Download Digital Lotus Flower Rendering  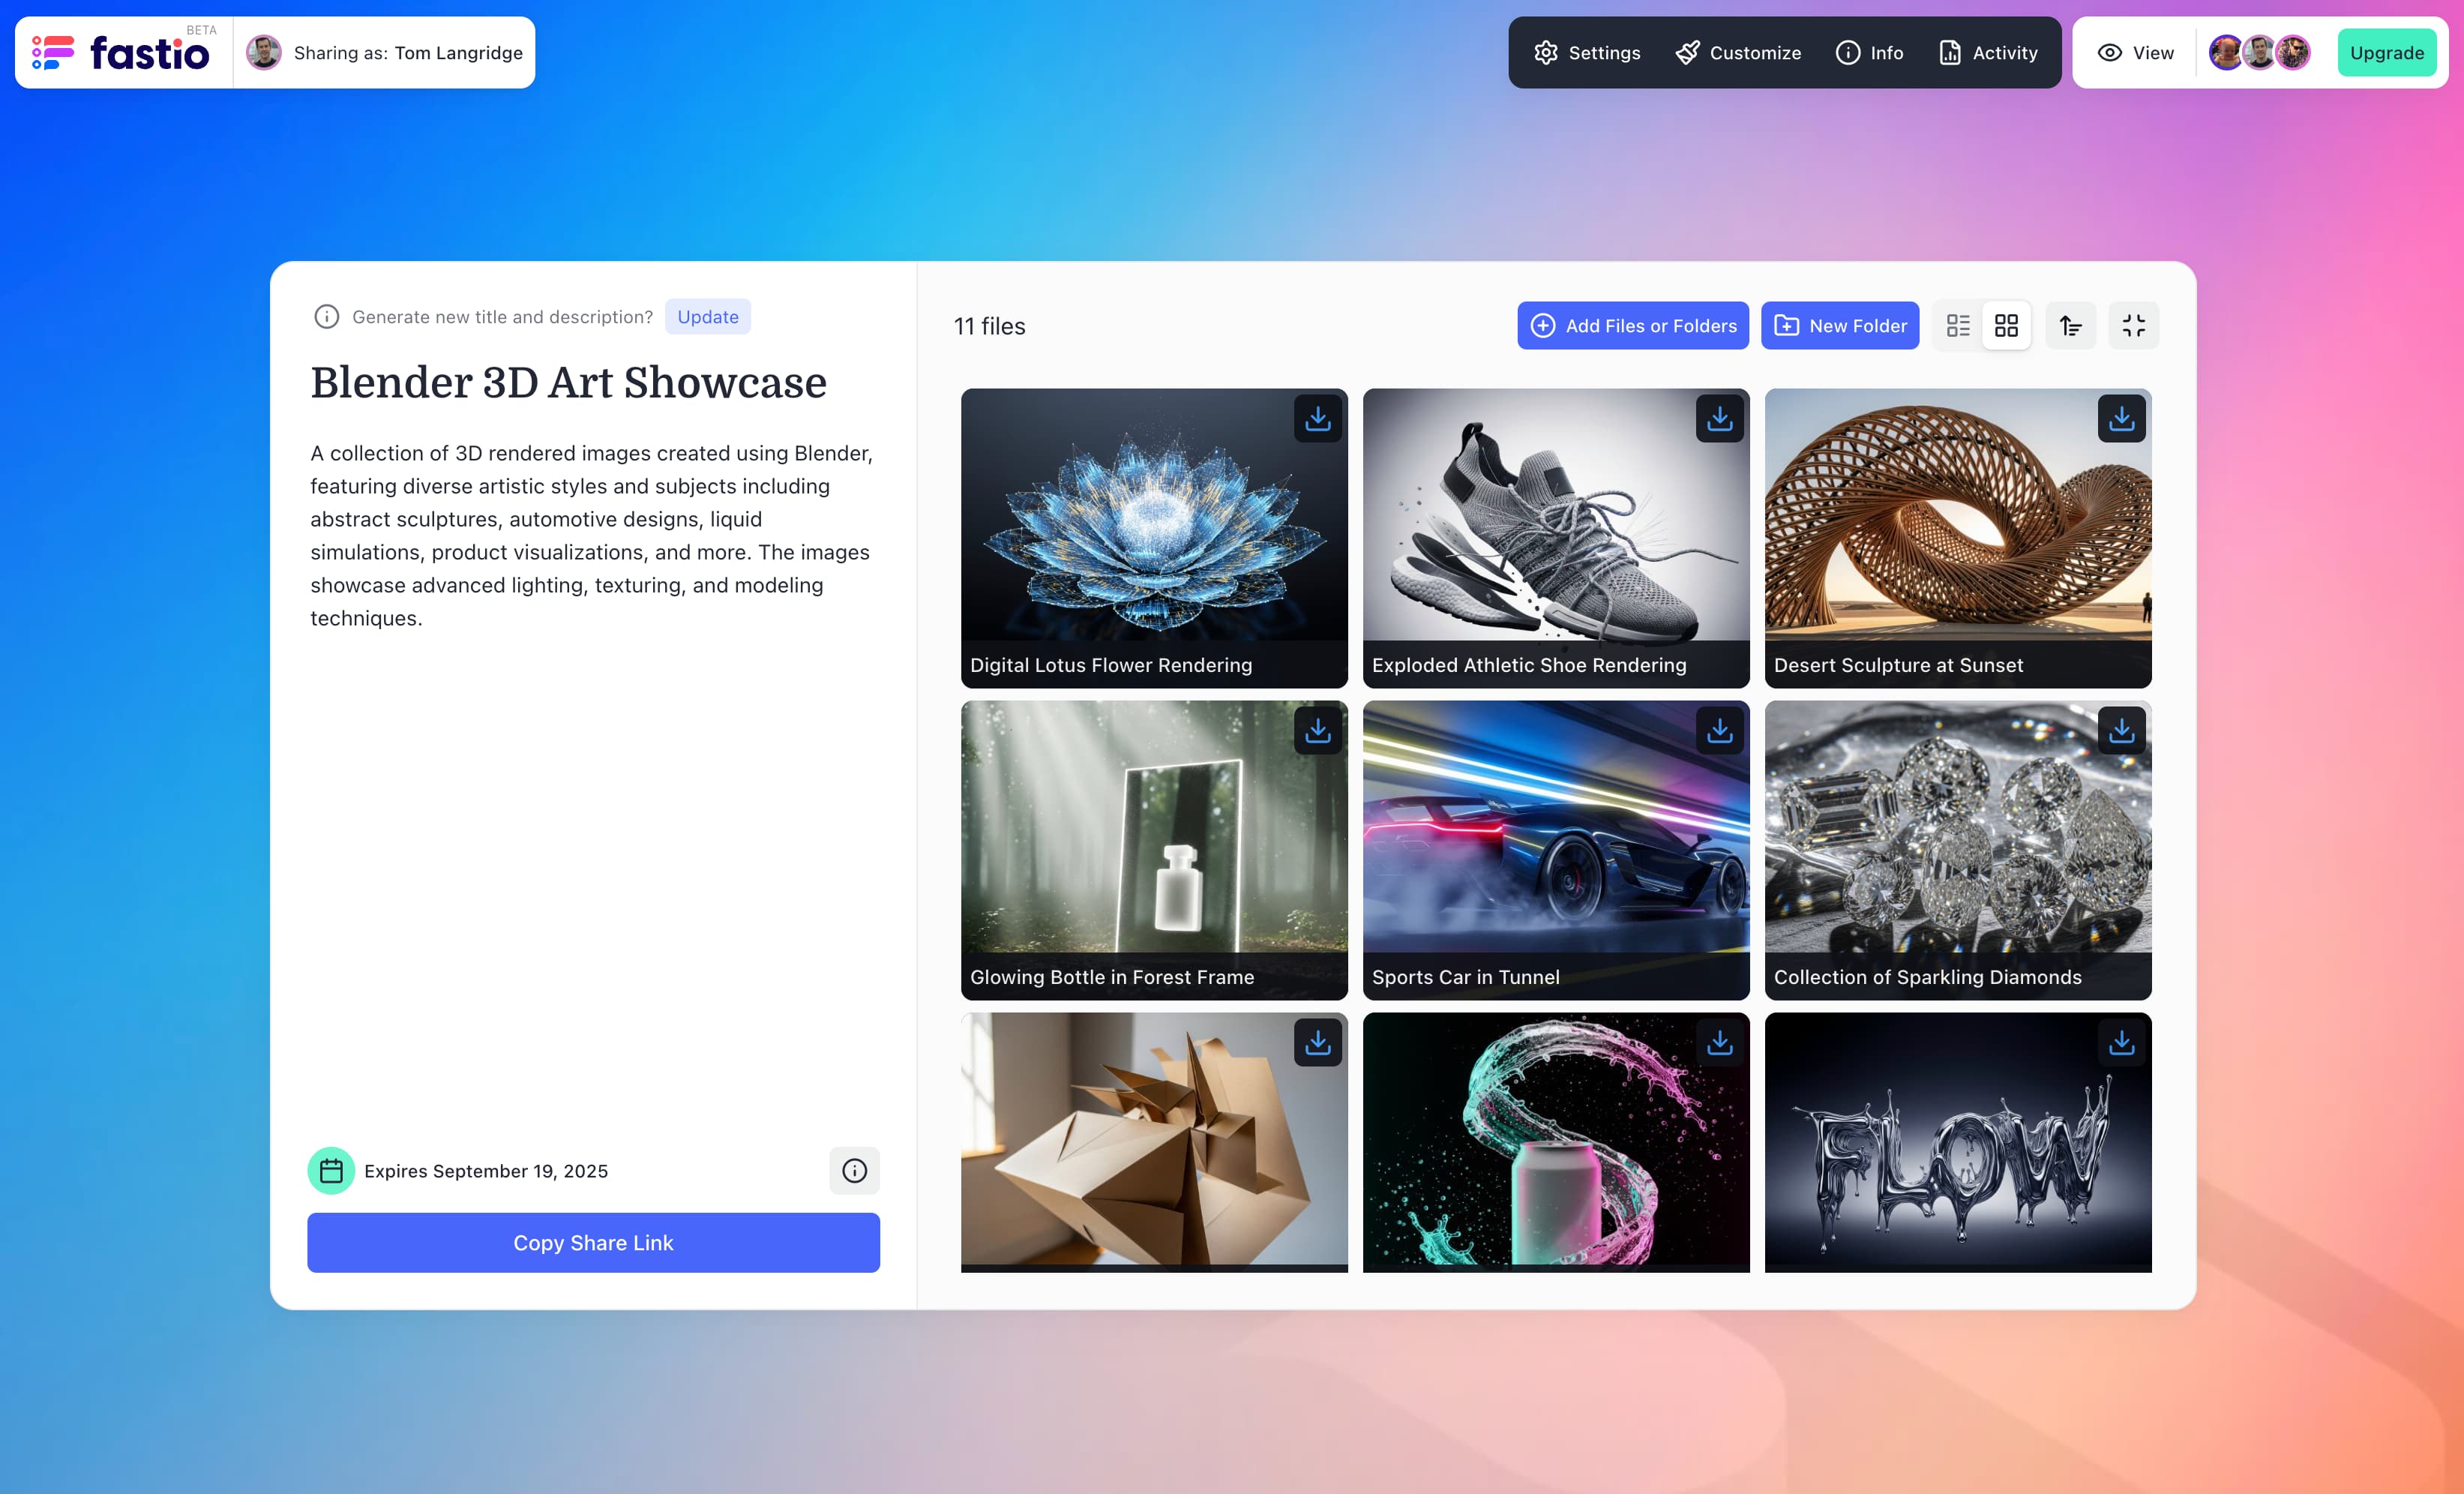coord(1318,419)
